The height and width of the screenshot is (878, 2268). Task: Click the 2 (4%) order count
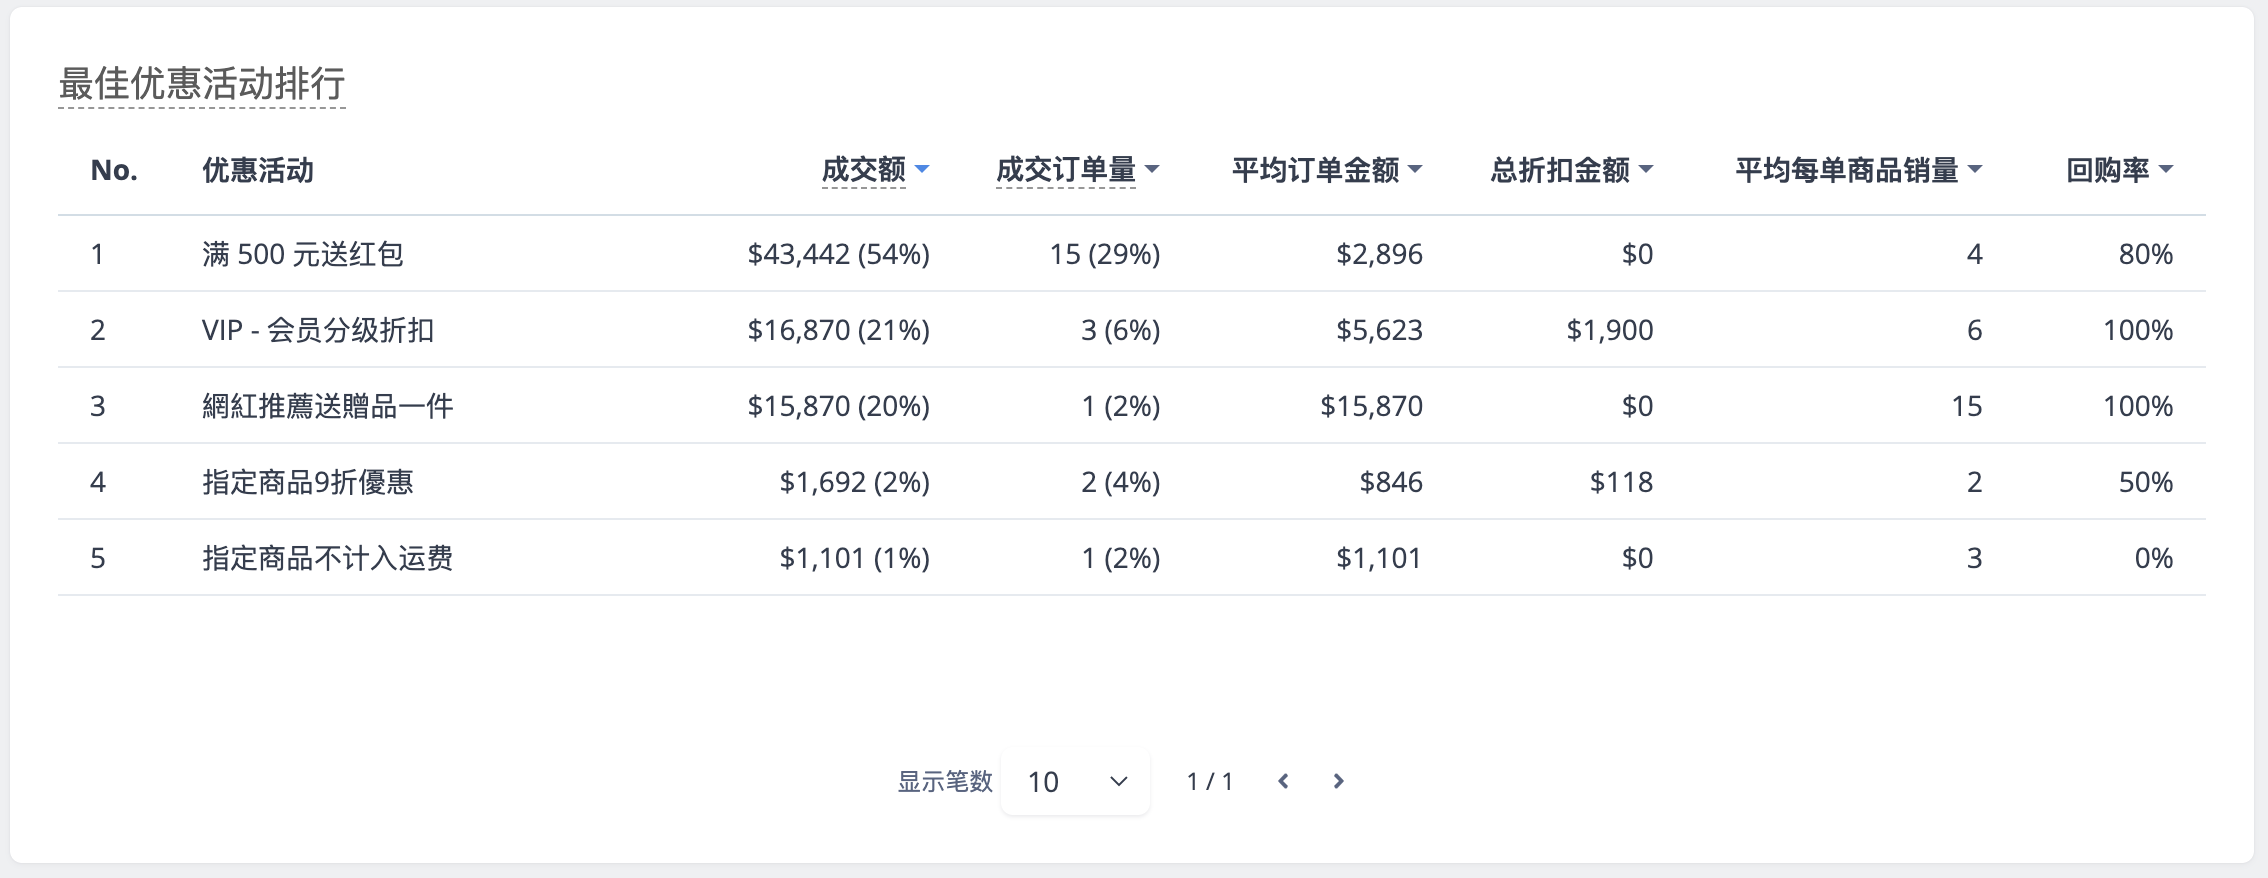(x=1121, y=482)
